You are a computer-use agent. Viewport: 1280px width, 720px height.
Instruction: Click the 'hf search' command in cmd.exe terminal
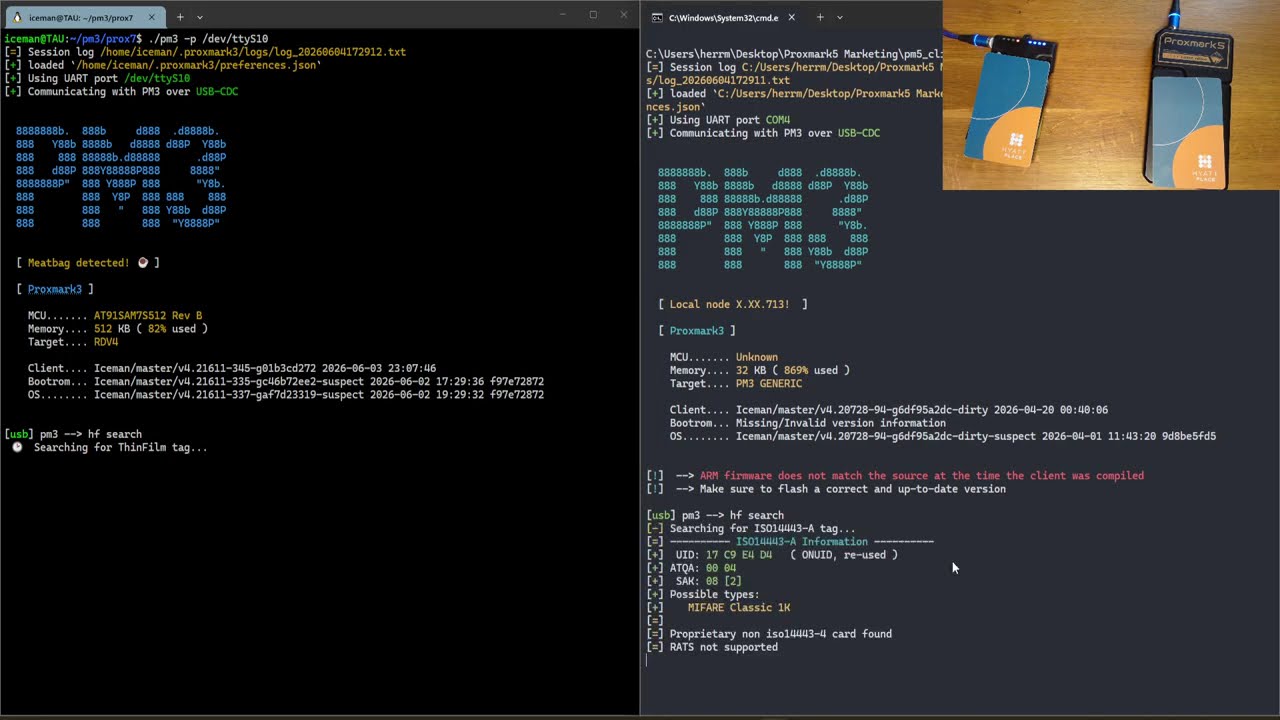pos(757,515)
